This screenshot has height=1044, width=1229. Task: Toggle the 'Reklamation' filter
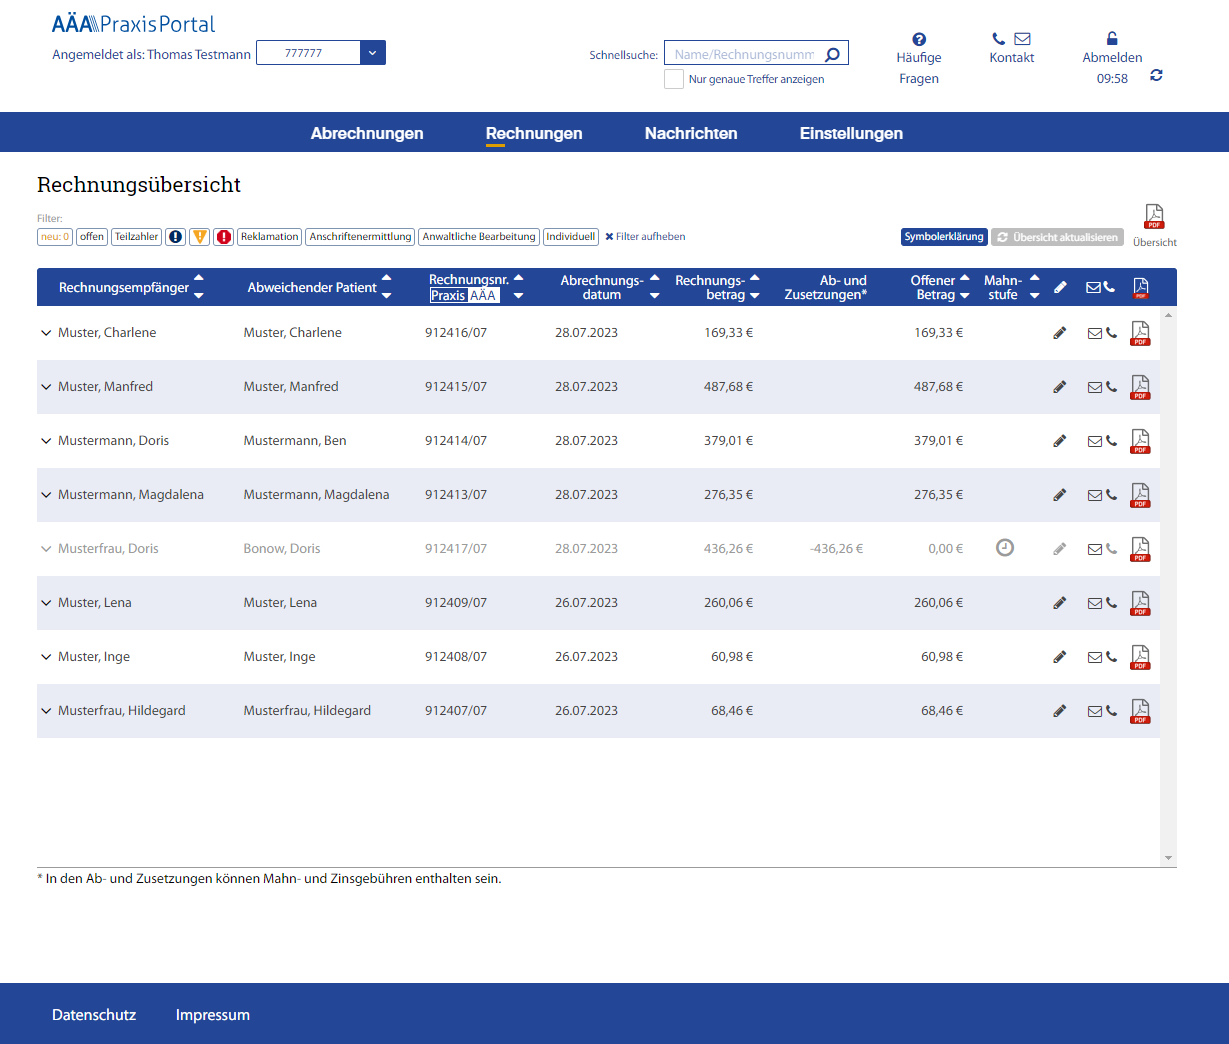[x=269, y=237]
